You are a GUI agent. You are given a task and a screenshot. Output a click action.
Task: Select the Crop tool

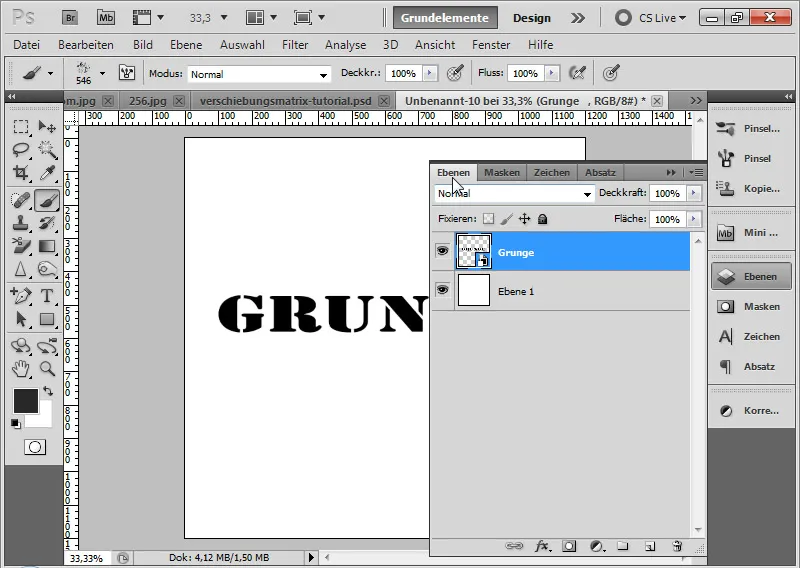(21, 172)
